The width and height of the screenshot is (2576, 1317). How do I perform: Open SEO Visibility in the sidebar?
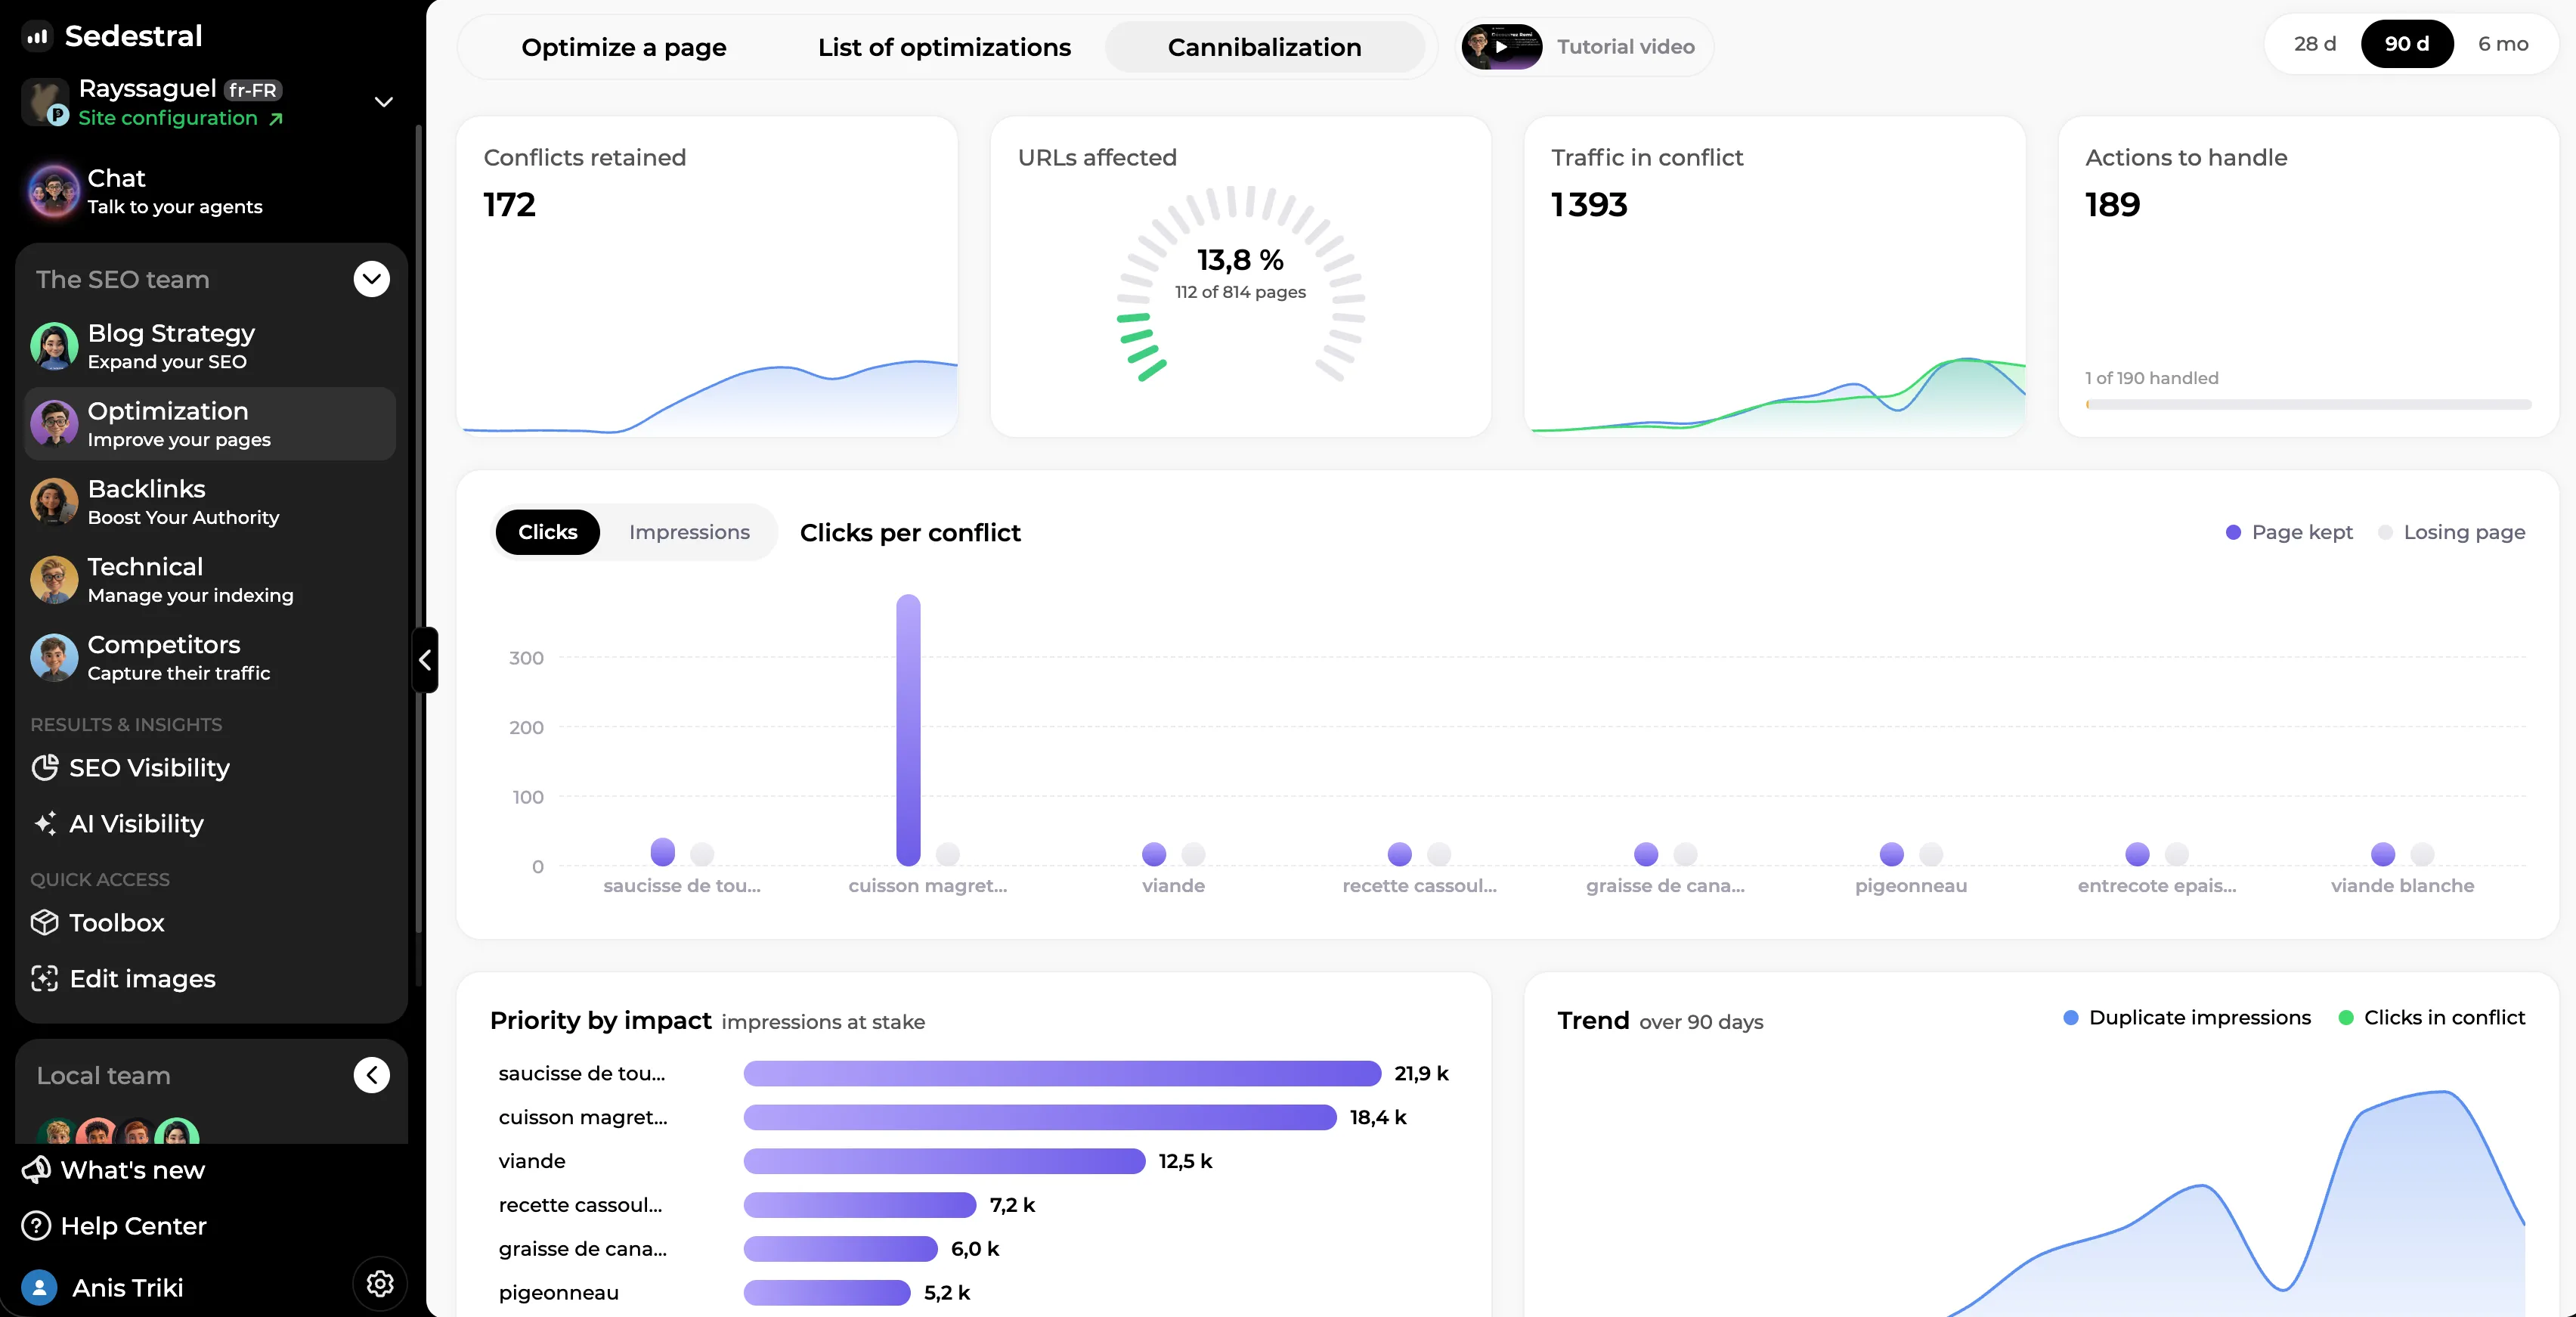click(130, 768)
